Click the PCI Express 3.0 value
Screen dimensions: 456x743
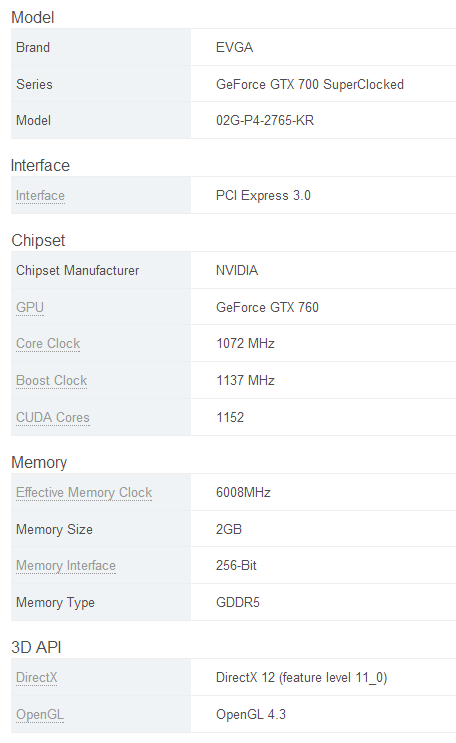(x=263, y=196)
